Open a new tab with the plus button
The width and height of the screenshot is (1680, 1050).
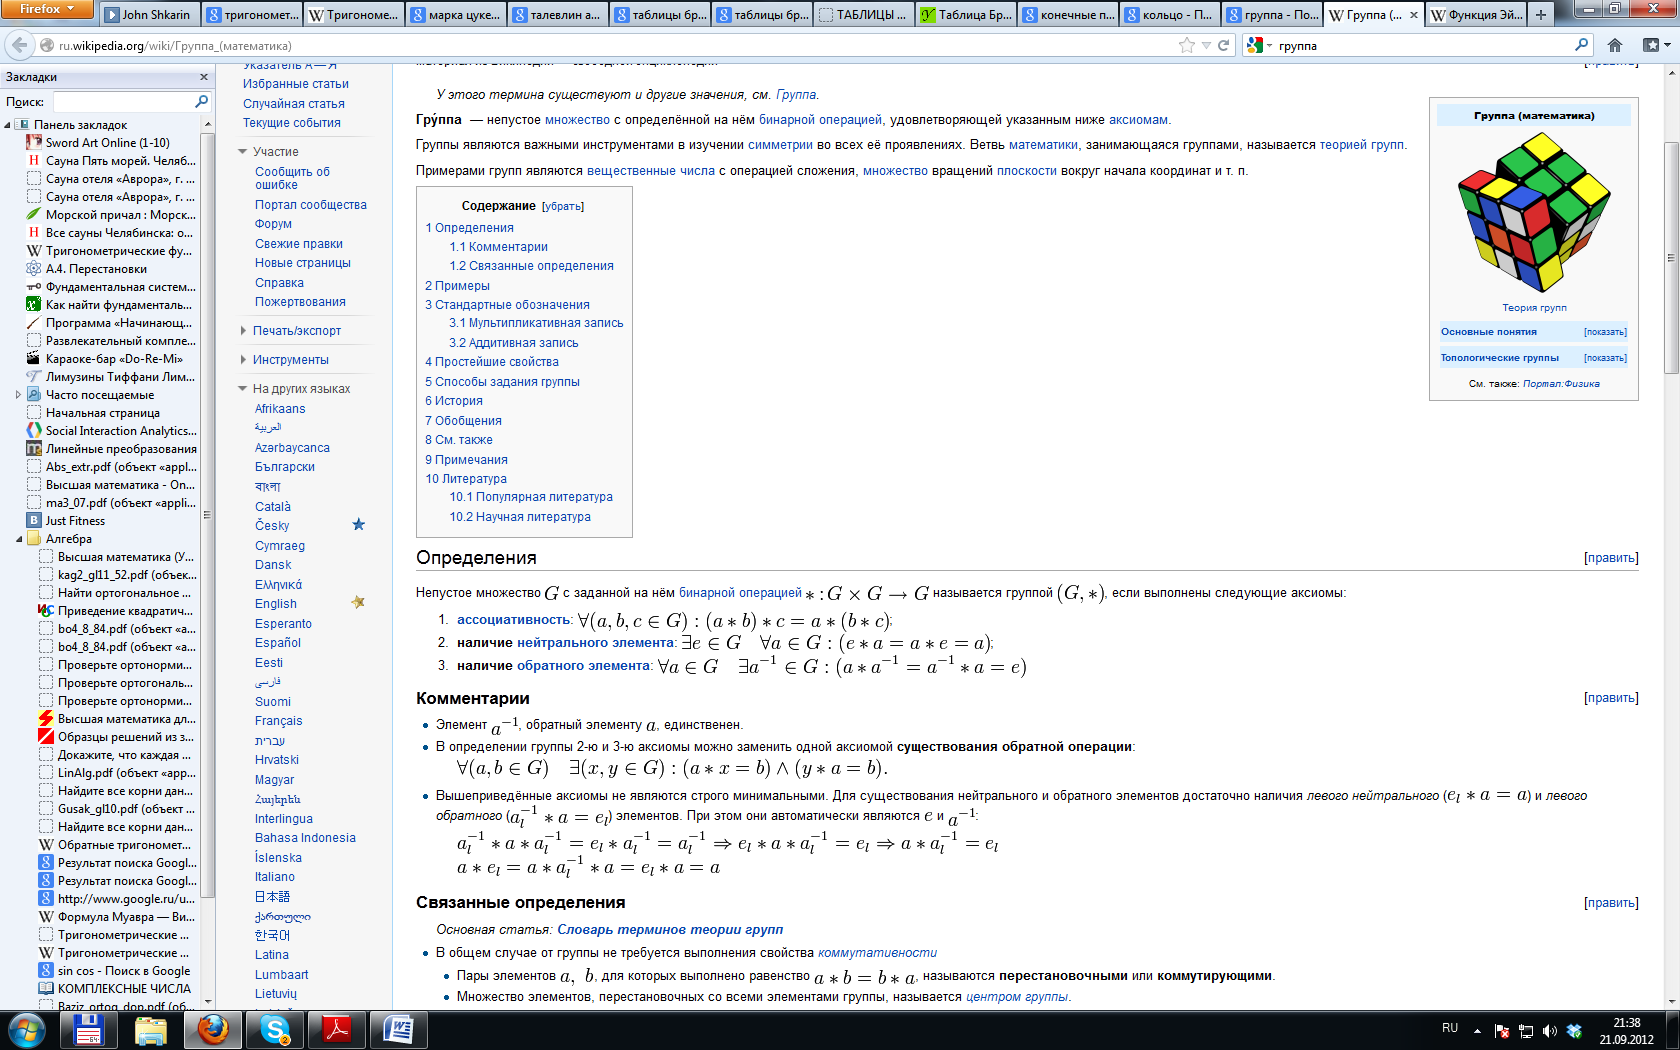1541,14
